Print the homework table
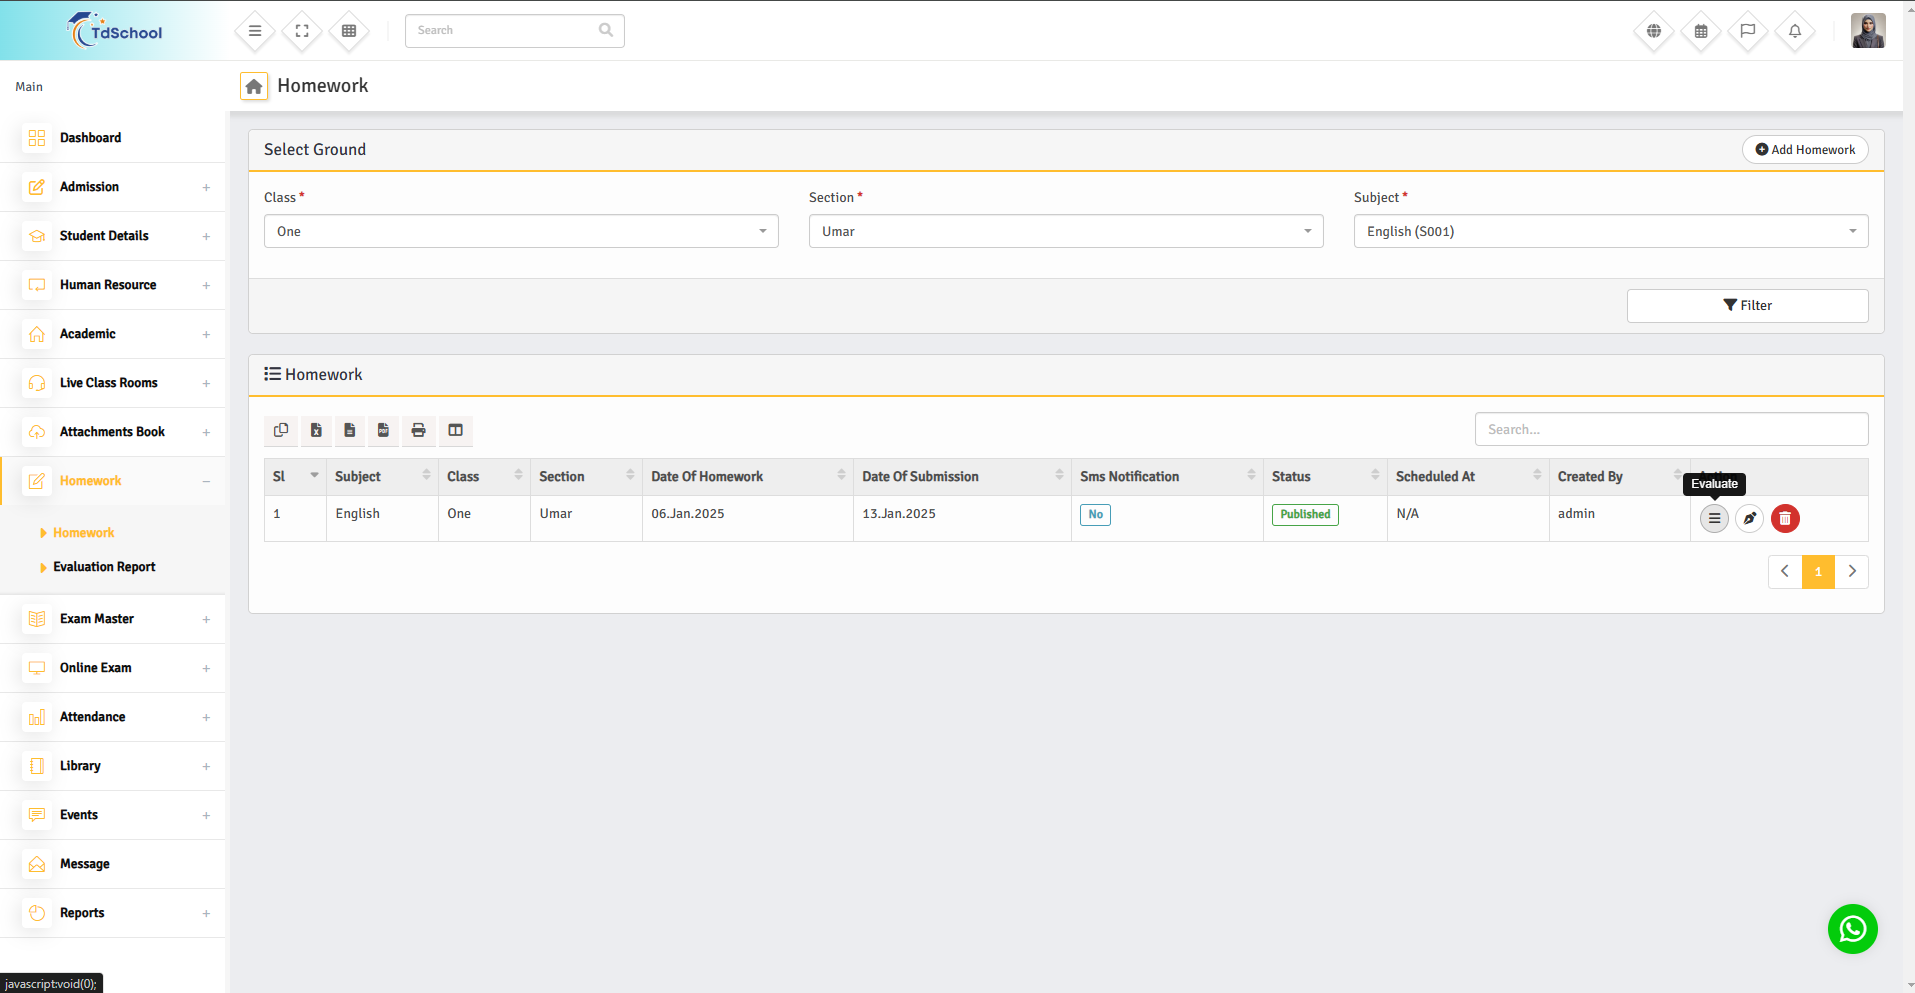Screen dimensions: 1915x993 click(x=419, y=430)
